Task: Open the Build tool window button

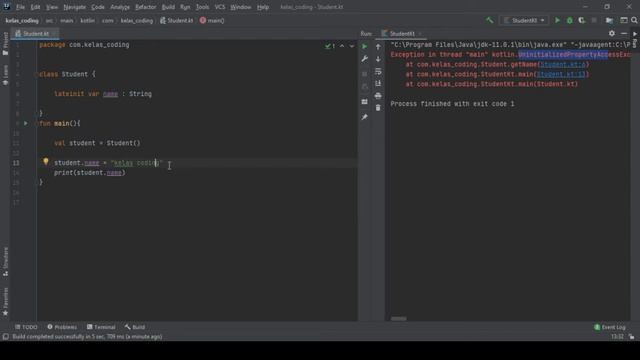Action: tap(135, 327)
